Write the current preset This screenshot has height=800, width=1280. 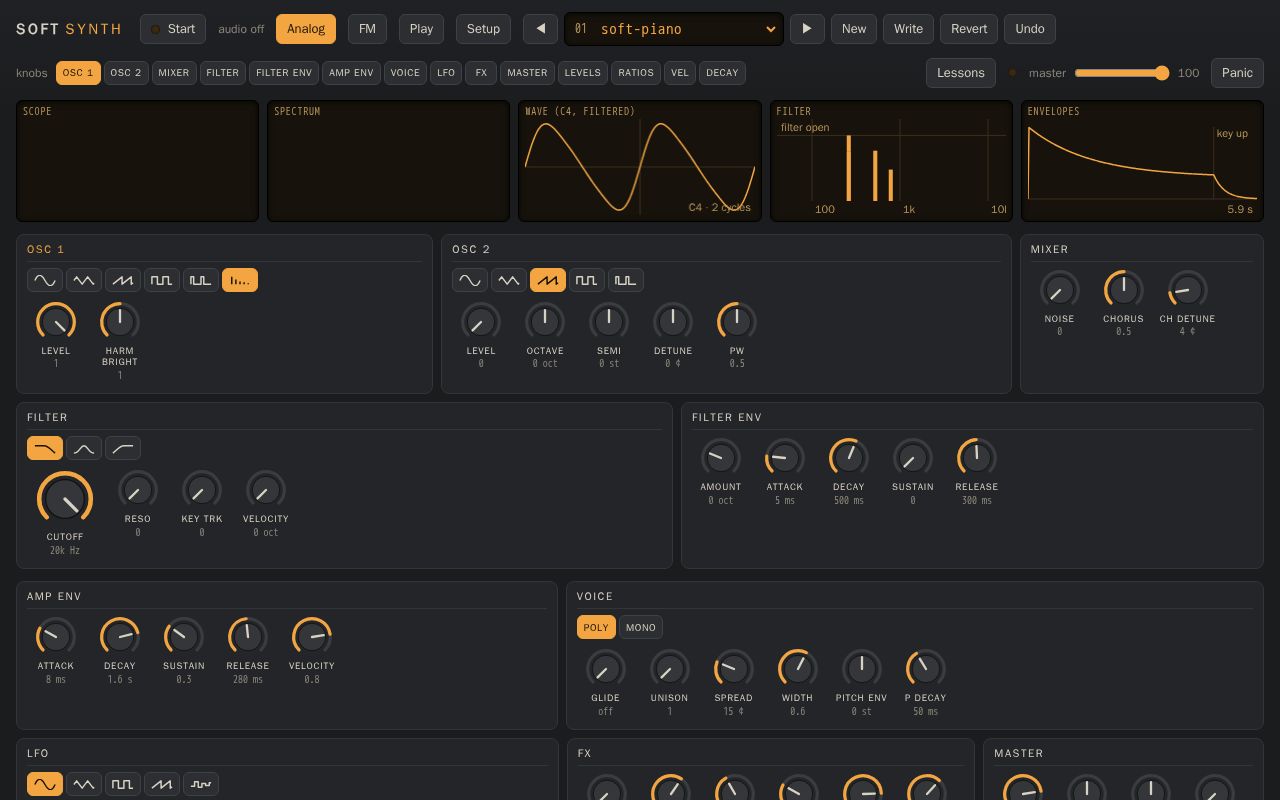point(908,29)
